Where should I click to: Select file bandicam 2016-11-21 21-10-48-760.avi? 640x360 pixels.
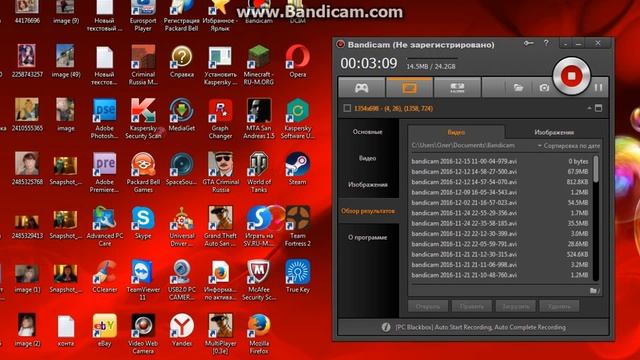[500, 275]
